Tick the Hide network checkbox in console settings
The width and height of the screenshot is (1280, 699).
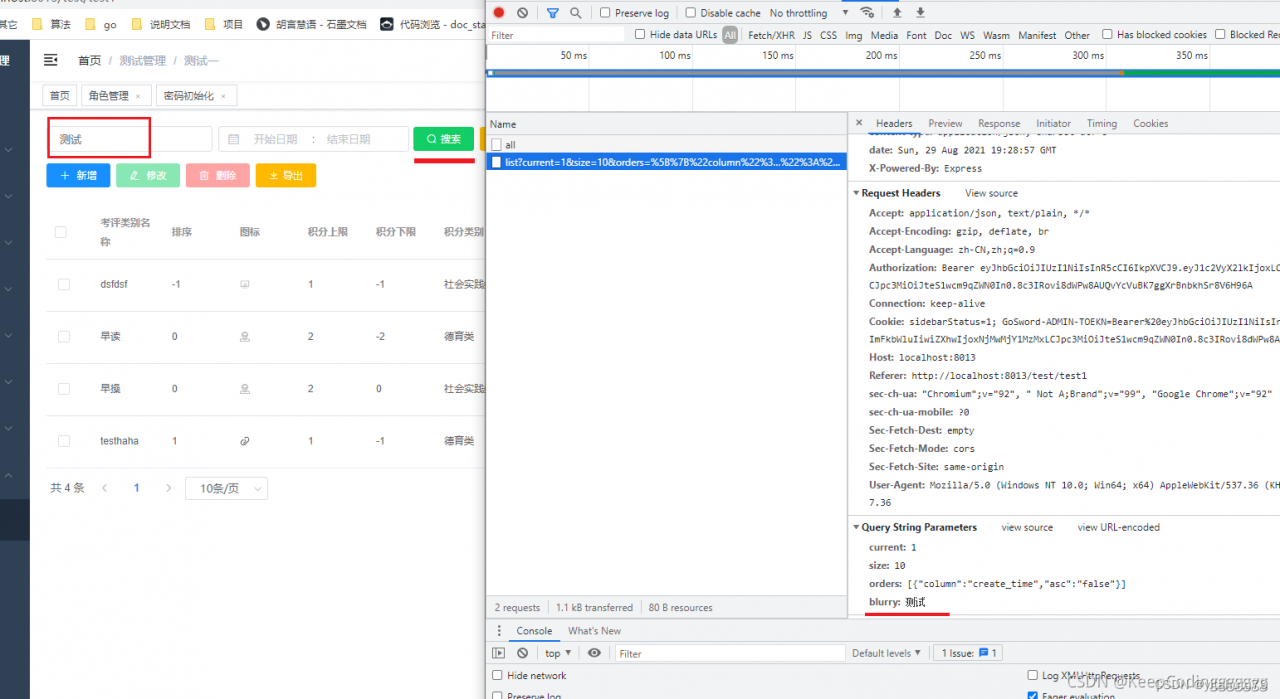coord(497,675)
